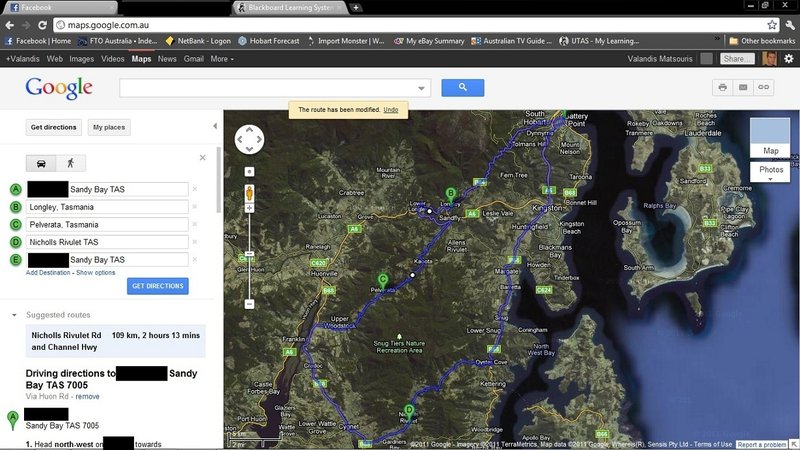This screenshot has width=800, height=450.
Task: Click the Pelverata, Tasmania destination field
Action: pyautogui.click(x=107, y=224)
